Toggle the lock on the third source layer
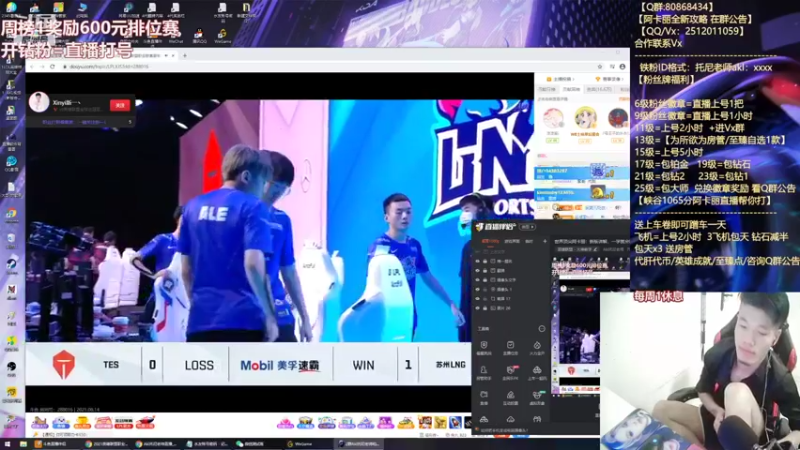800x450 pixels. (x=485, y=280)
